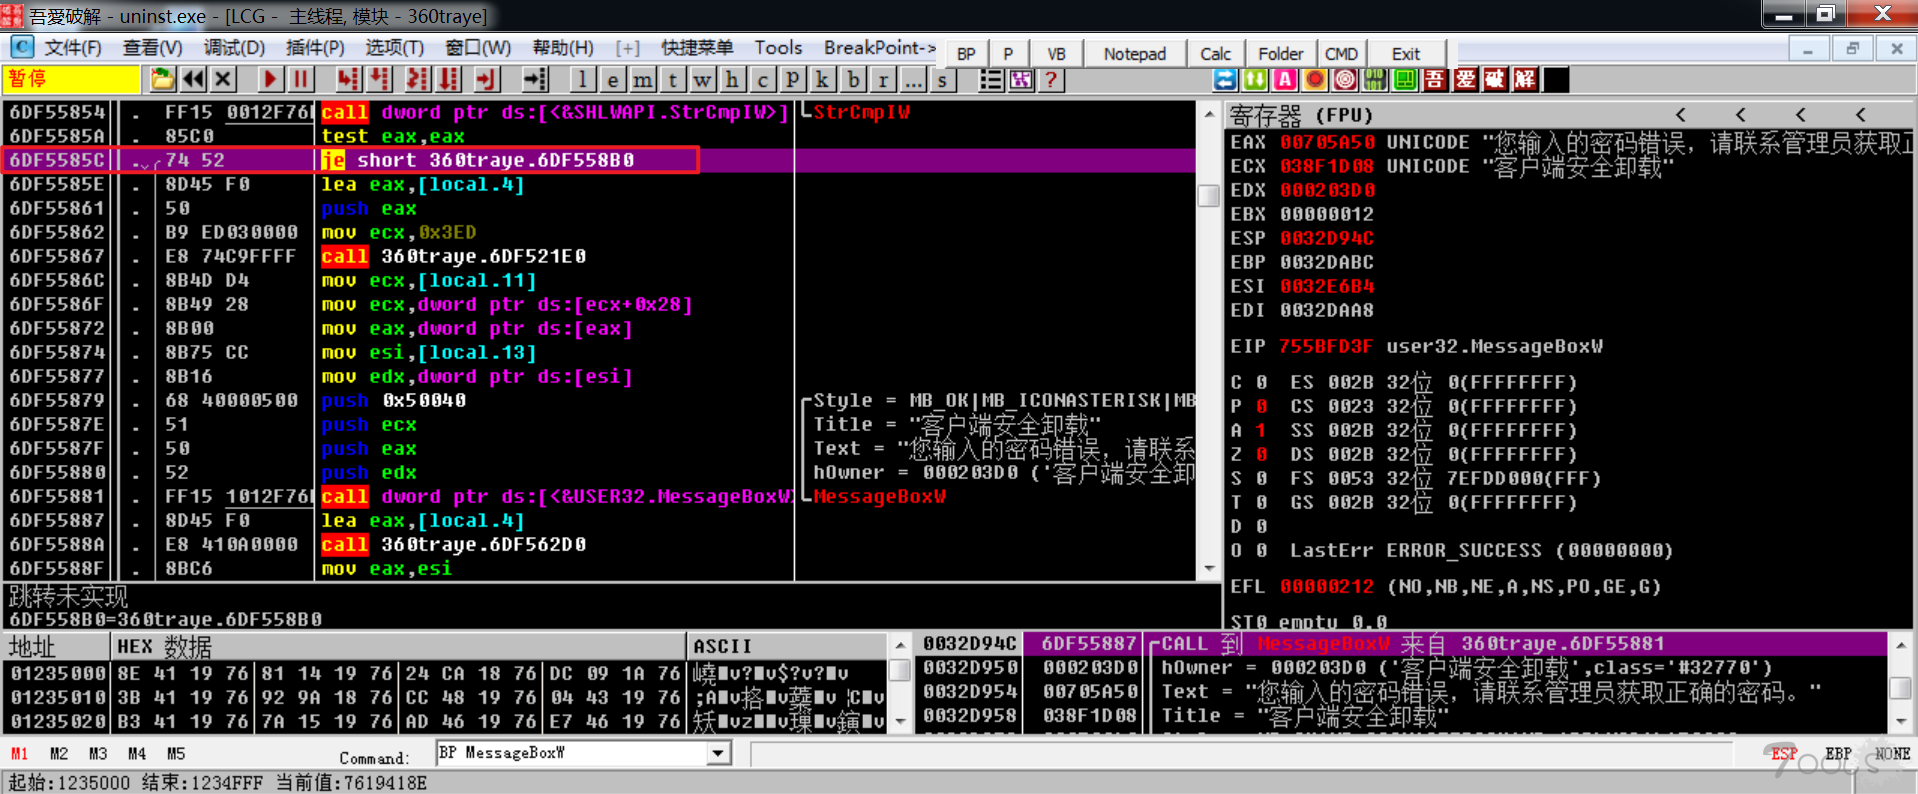Open the 文件(F) menu
Image resolution: width=1918 pixels, height=794 pixels.
73,48
